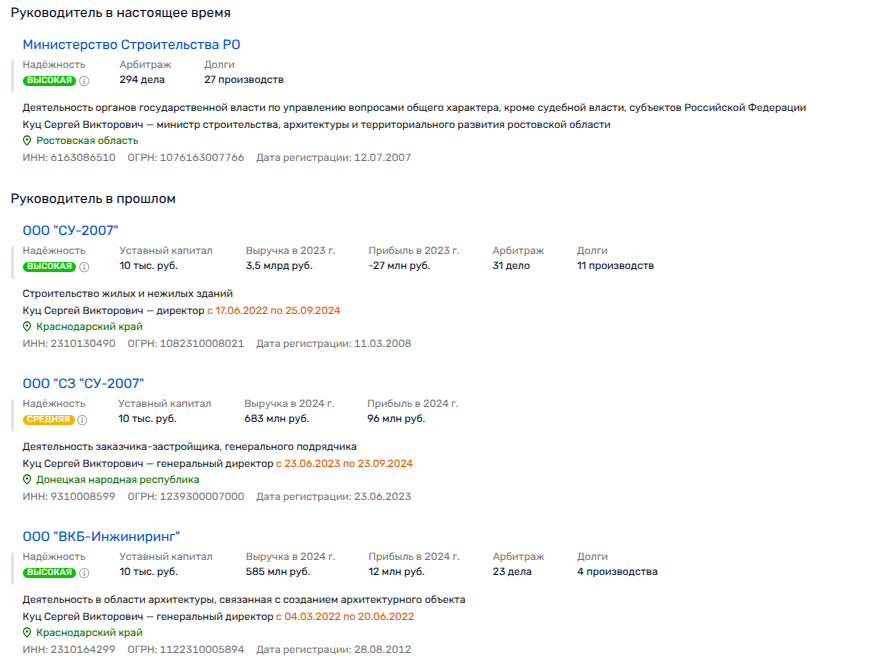Click location pin icon under ООО "СУ-2007" director line

point(27,327)
